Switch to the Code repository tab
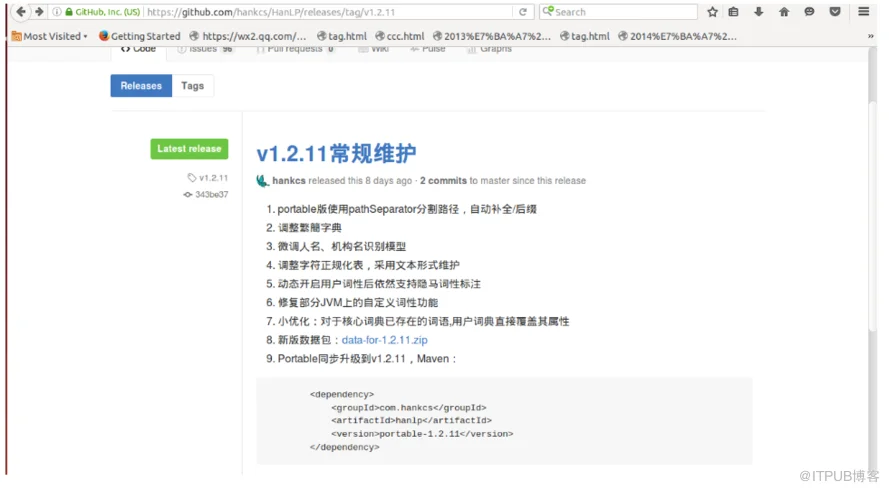Screen dimensions: 889x491 138,50
